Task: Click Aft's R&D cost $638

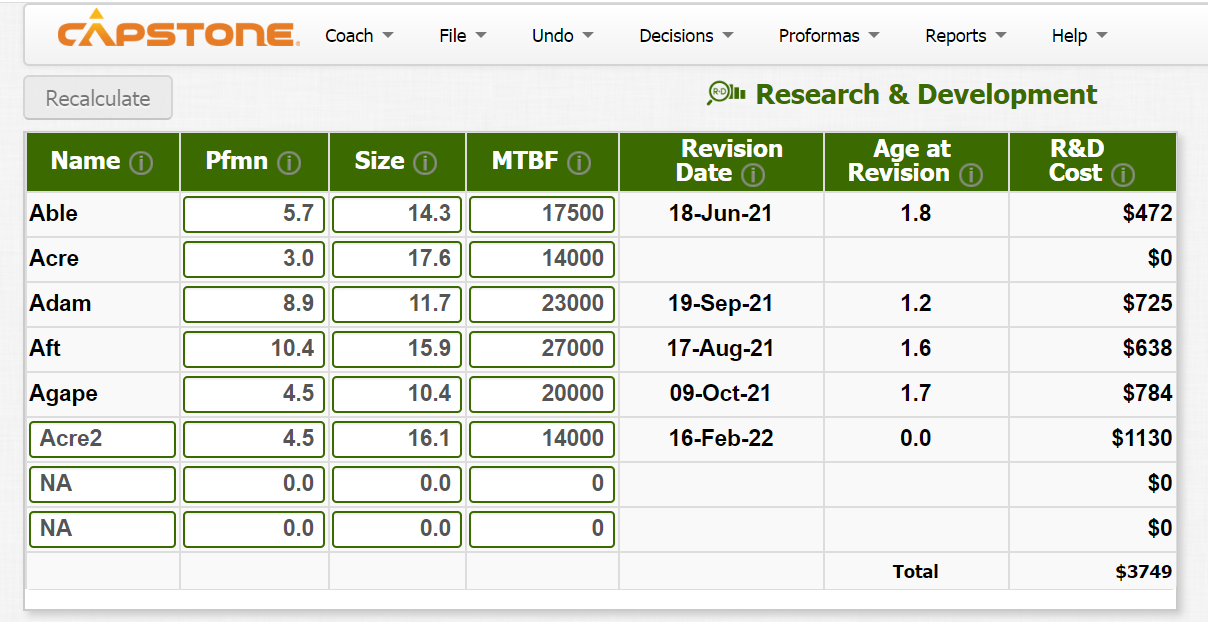Action: click(1147, 349)
